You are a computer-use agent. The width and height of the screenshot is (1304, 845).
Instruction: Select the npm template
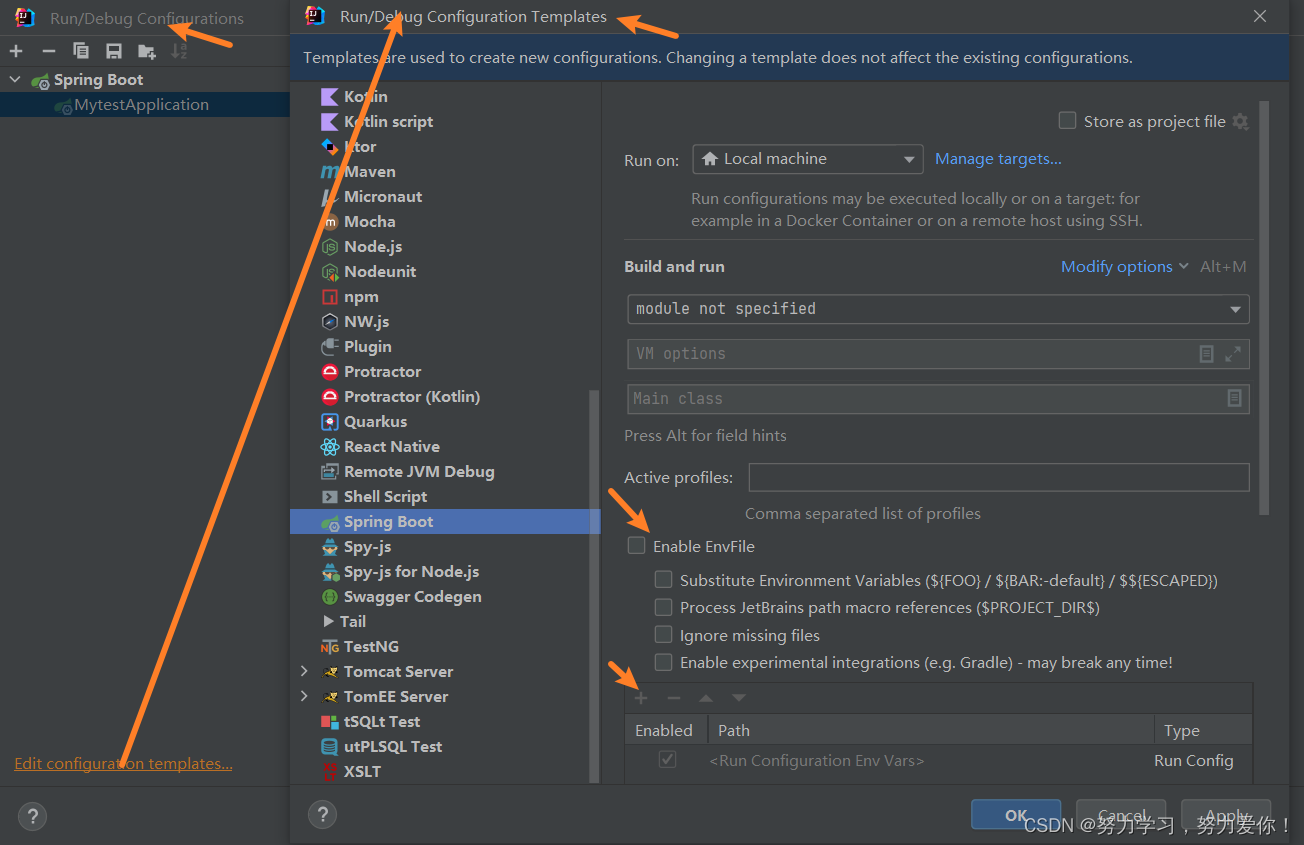(x=361, y=297)
